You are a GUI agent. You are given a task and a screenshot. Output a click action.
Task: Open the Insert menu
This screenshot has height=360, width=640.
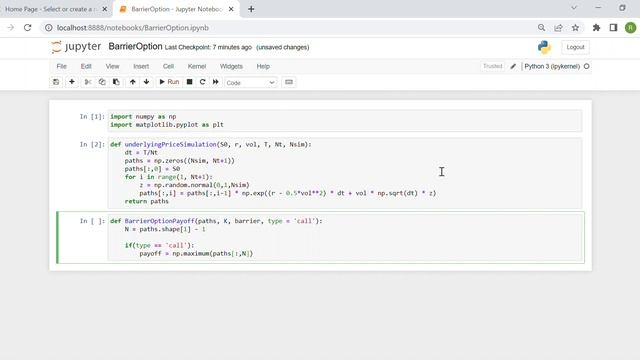pyautogui.click(x=141, y=66)
